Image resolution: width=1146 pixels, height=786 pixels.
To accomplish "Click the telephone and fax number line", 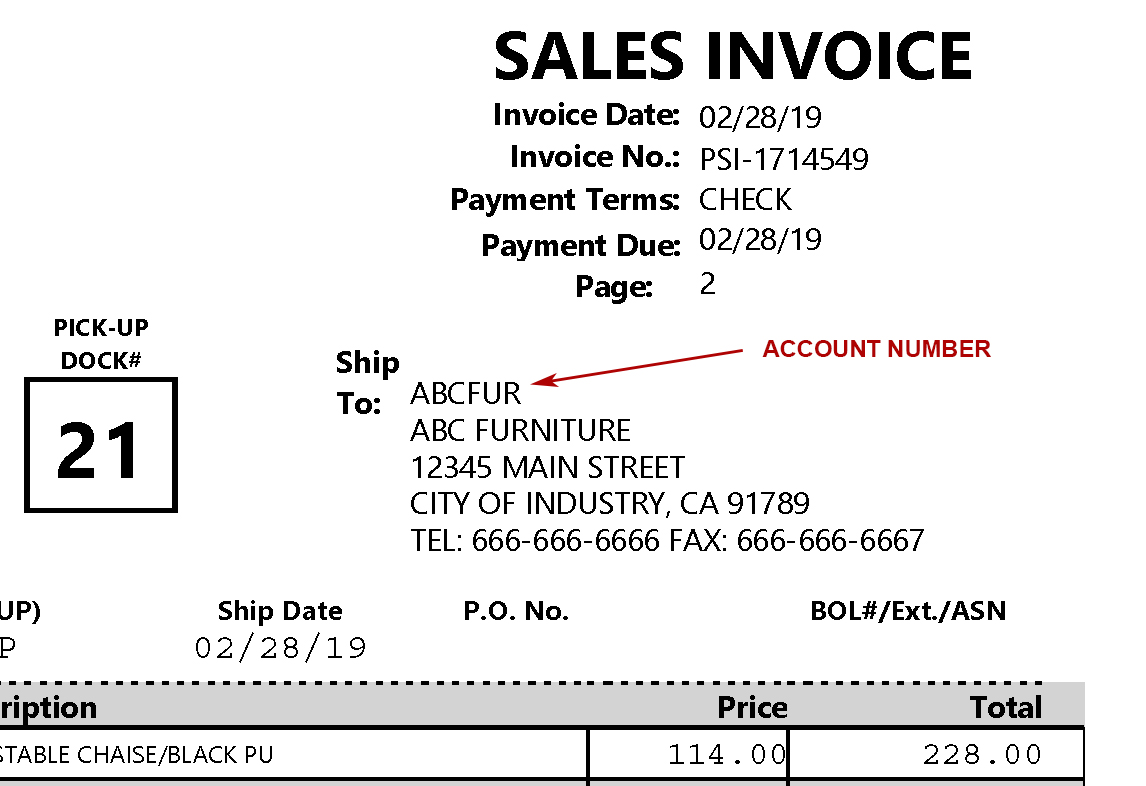I will pyautogui.click(x=667, y=541).
